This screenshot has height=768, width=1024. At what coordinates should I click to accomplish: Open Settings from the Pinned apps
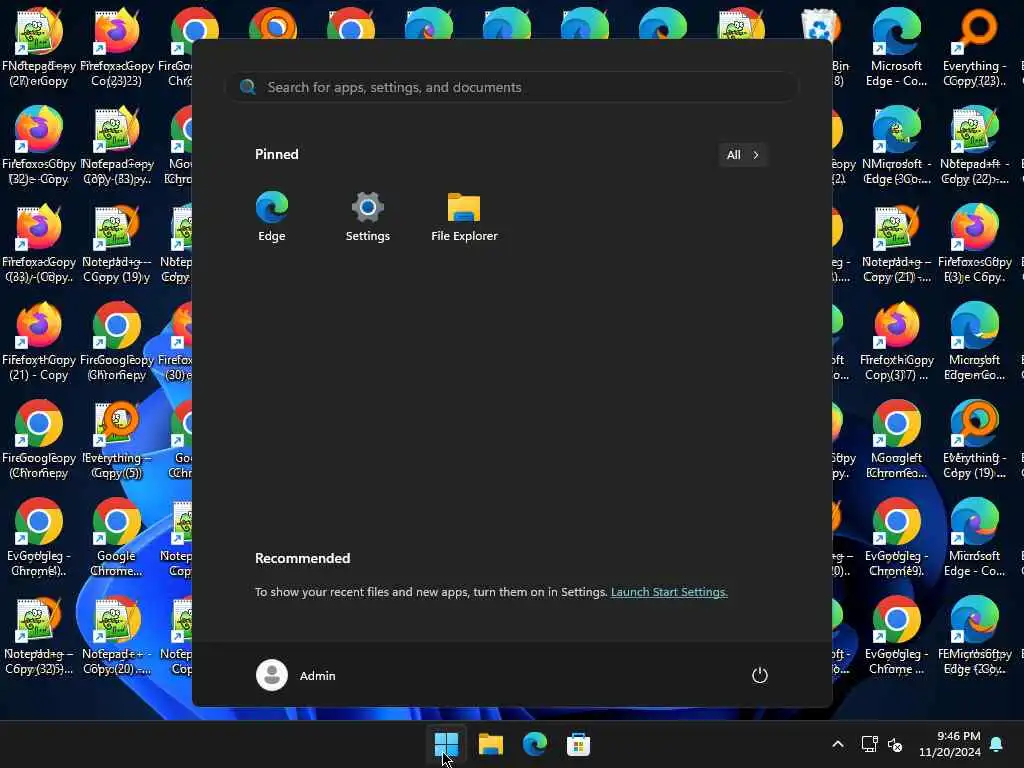(367, 217)
